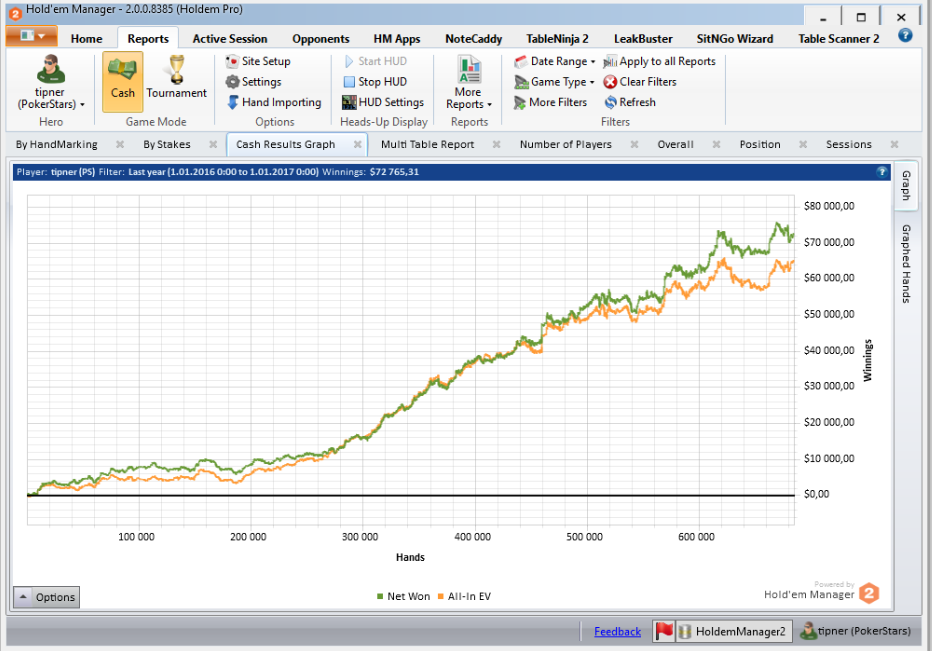
Task: Open Table Scanner 2 tab
Action: click(839, 39)
